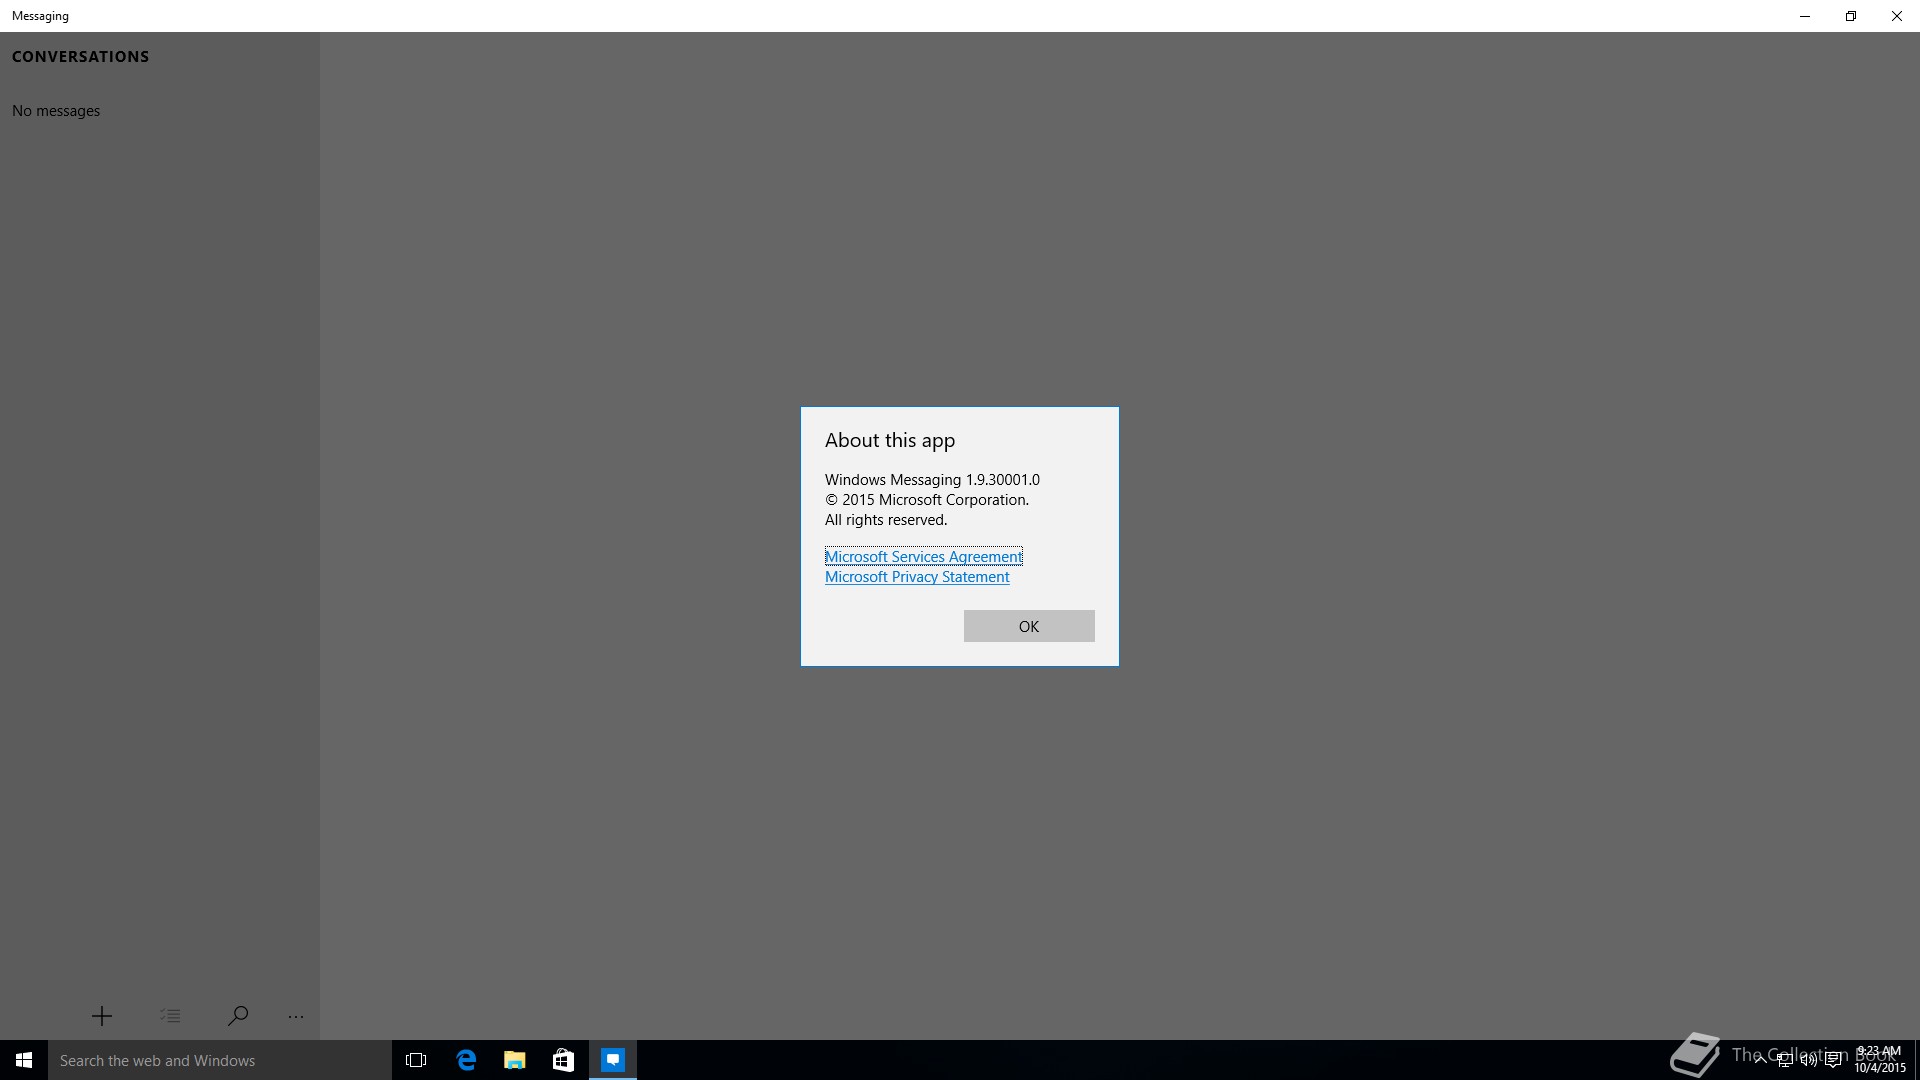Click the About this app title
The height and width of the screenshot is (1080, 1920).
click(x=890, y=441)
